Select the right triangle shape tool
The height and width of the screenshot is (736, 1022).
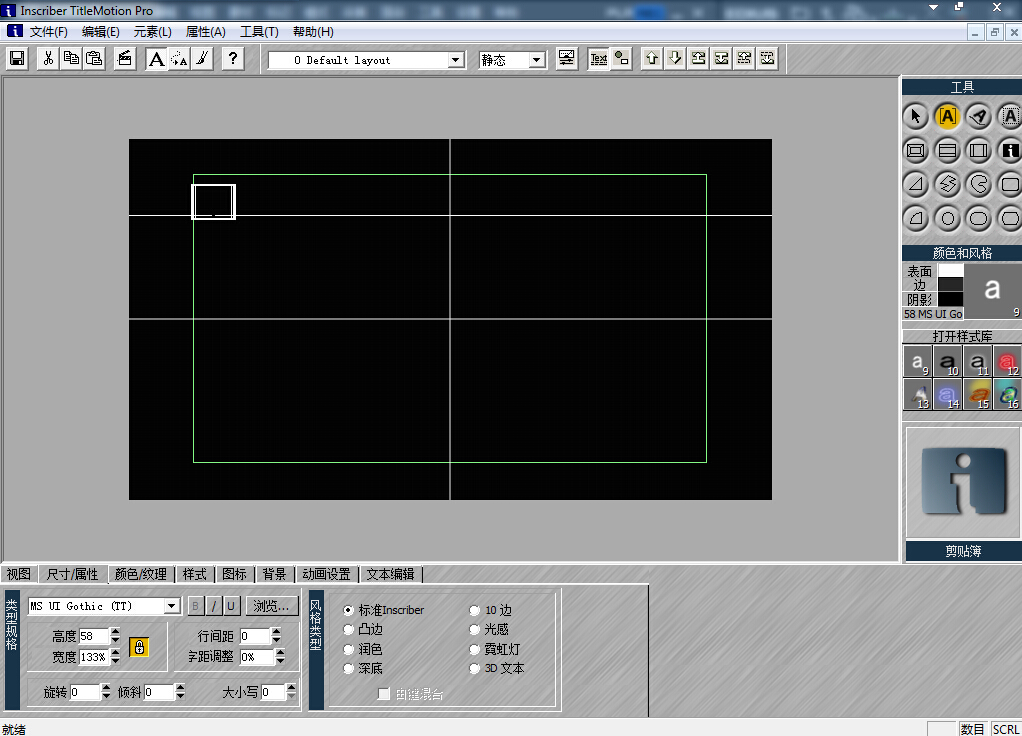915,184
